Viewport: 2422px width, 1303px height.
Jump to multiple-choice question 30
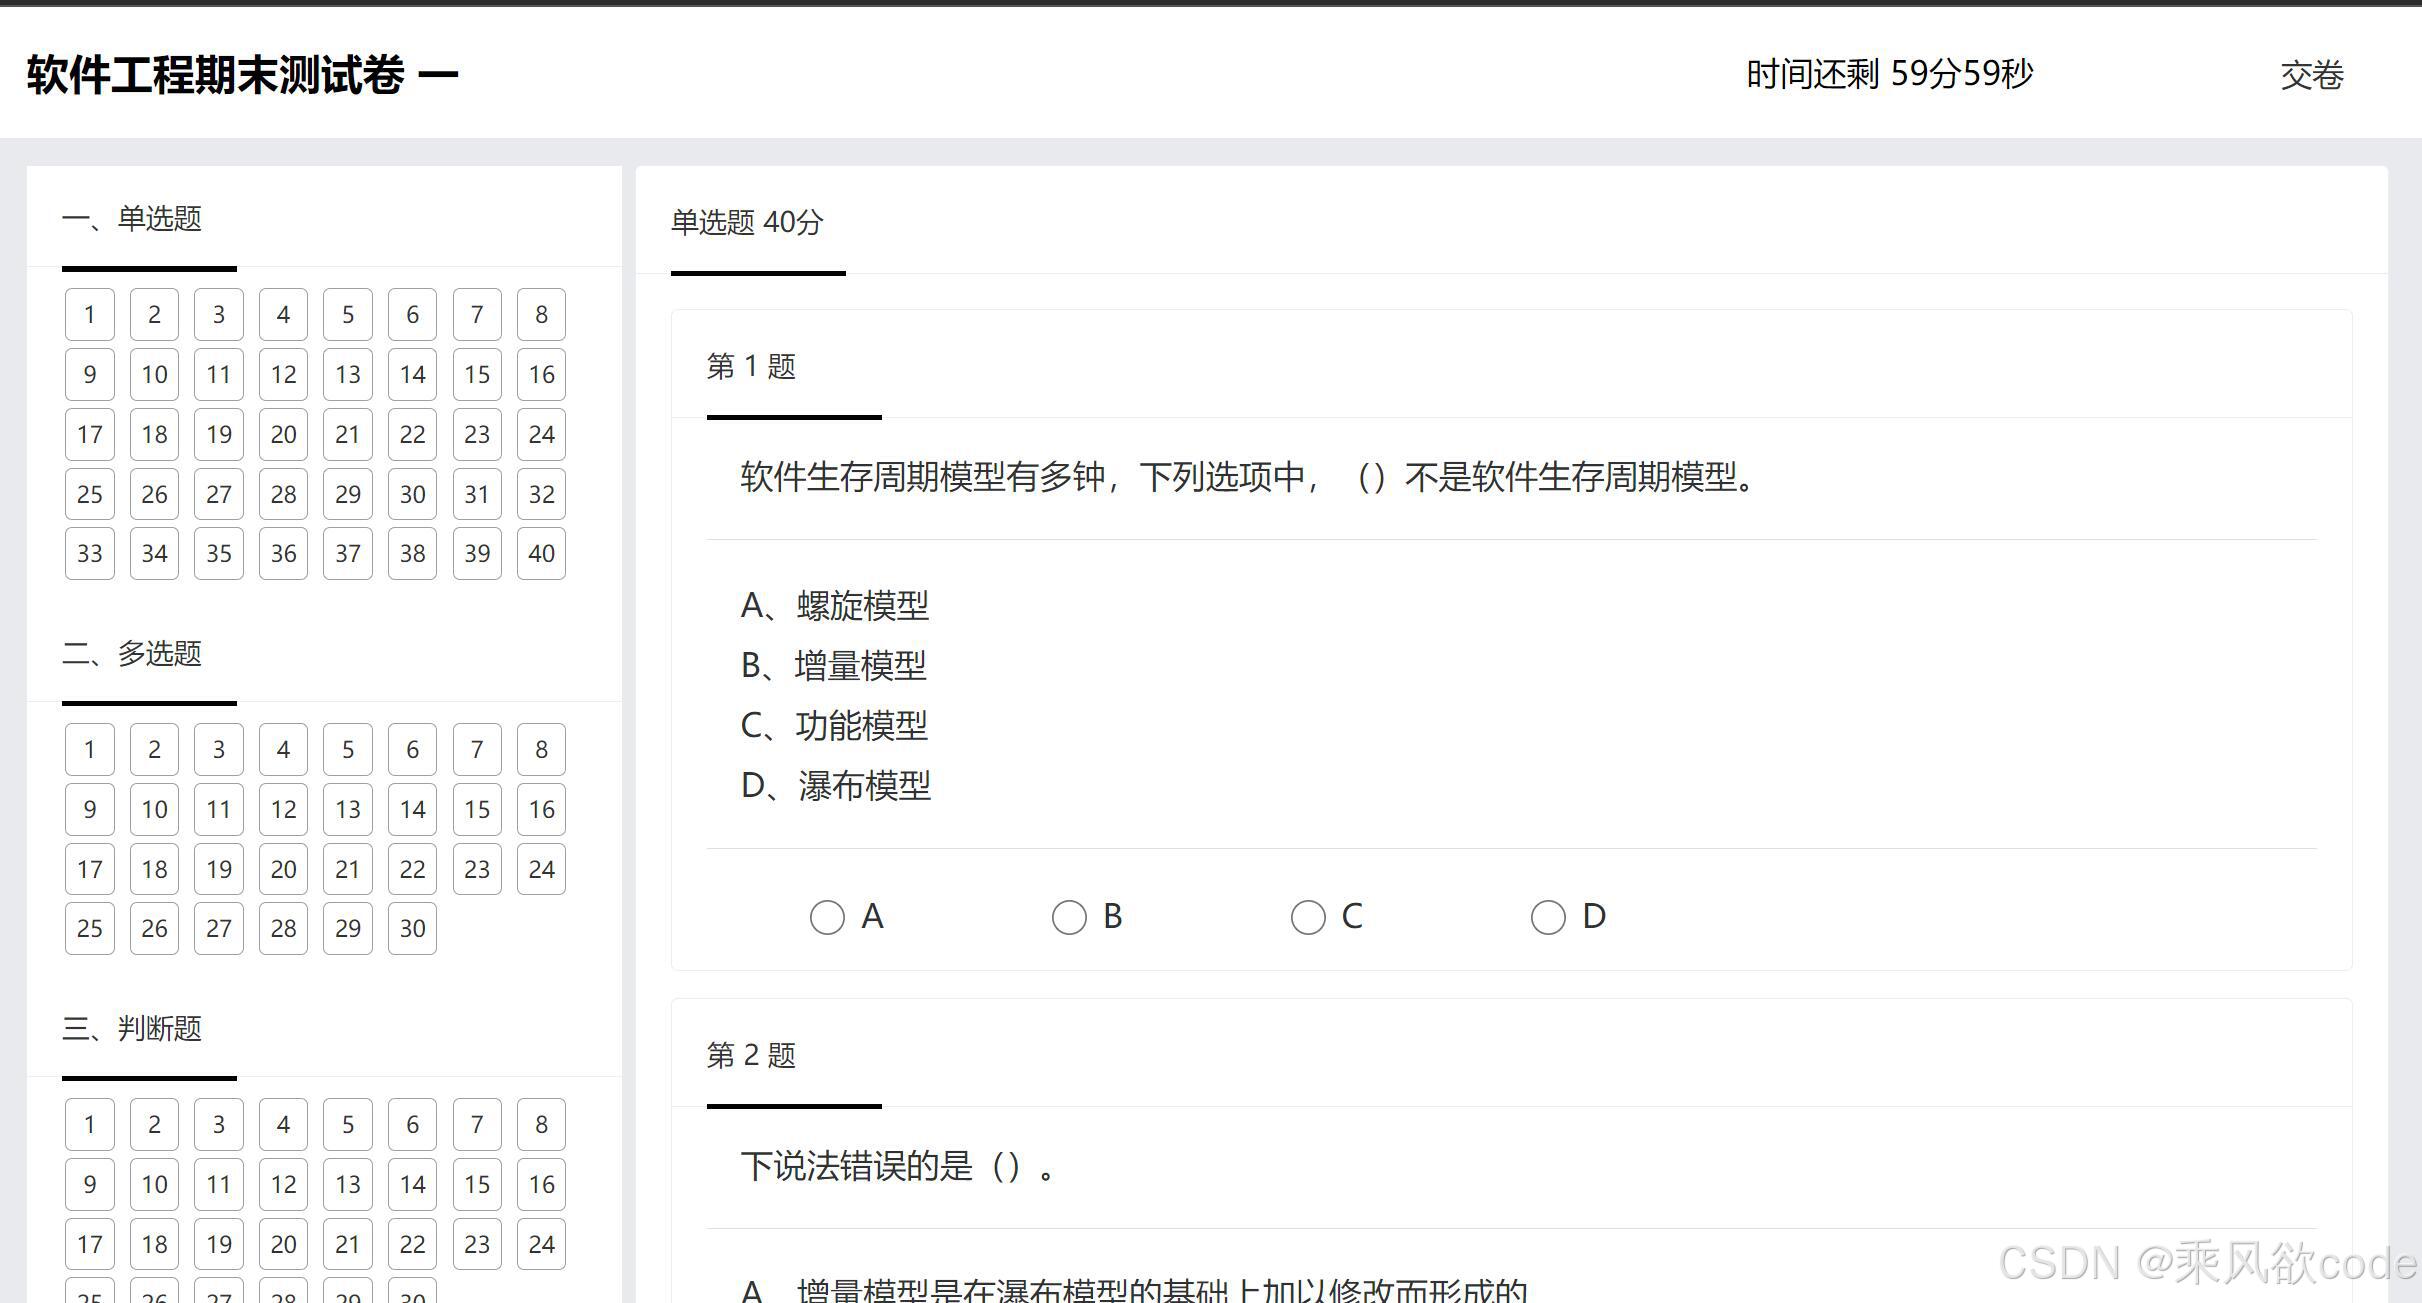pyautogui.click(x=412, y=928)
